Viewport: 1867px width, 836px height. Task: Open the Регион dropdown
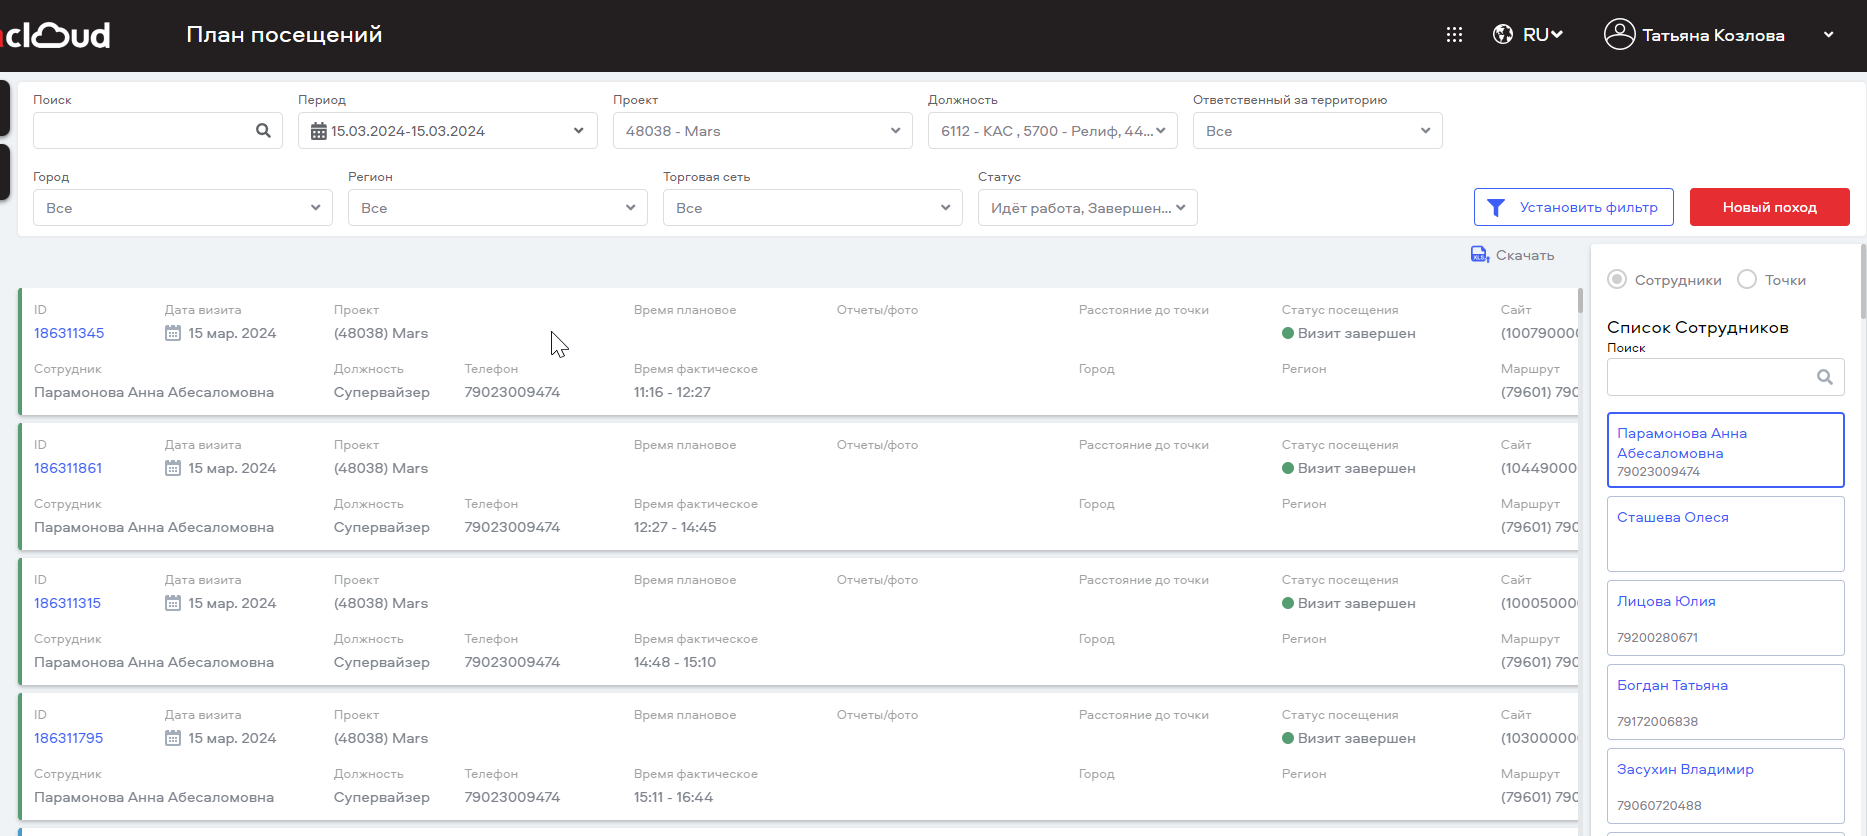pyautogui.click(x=498, y=208)
